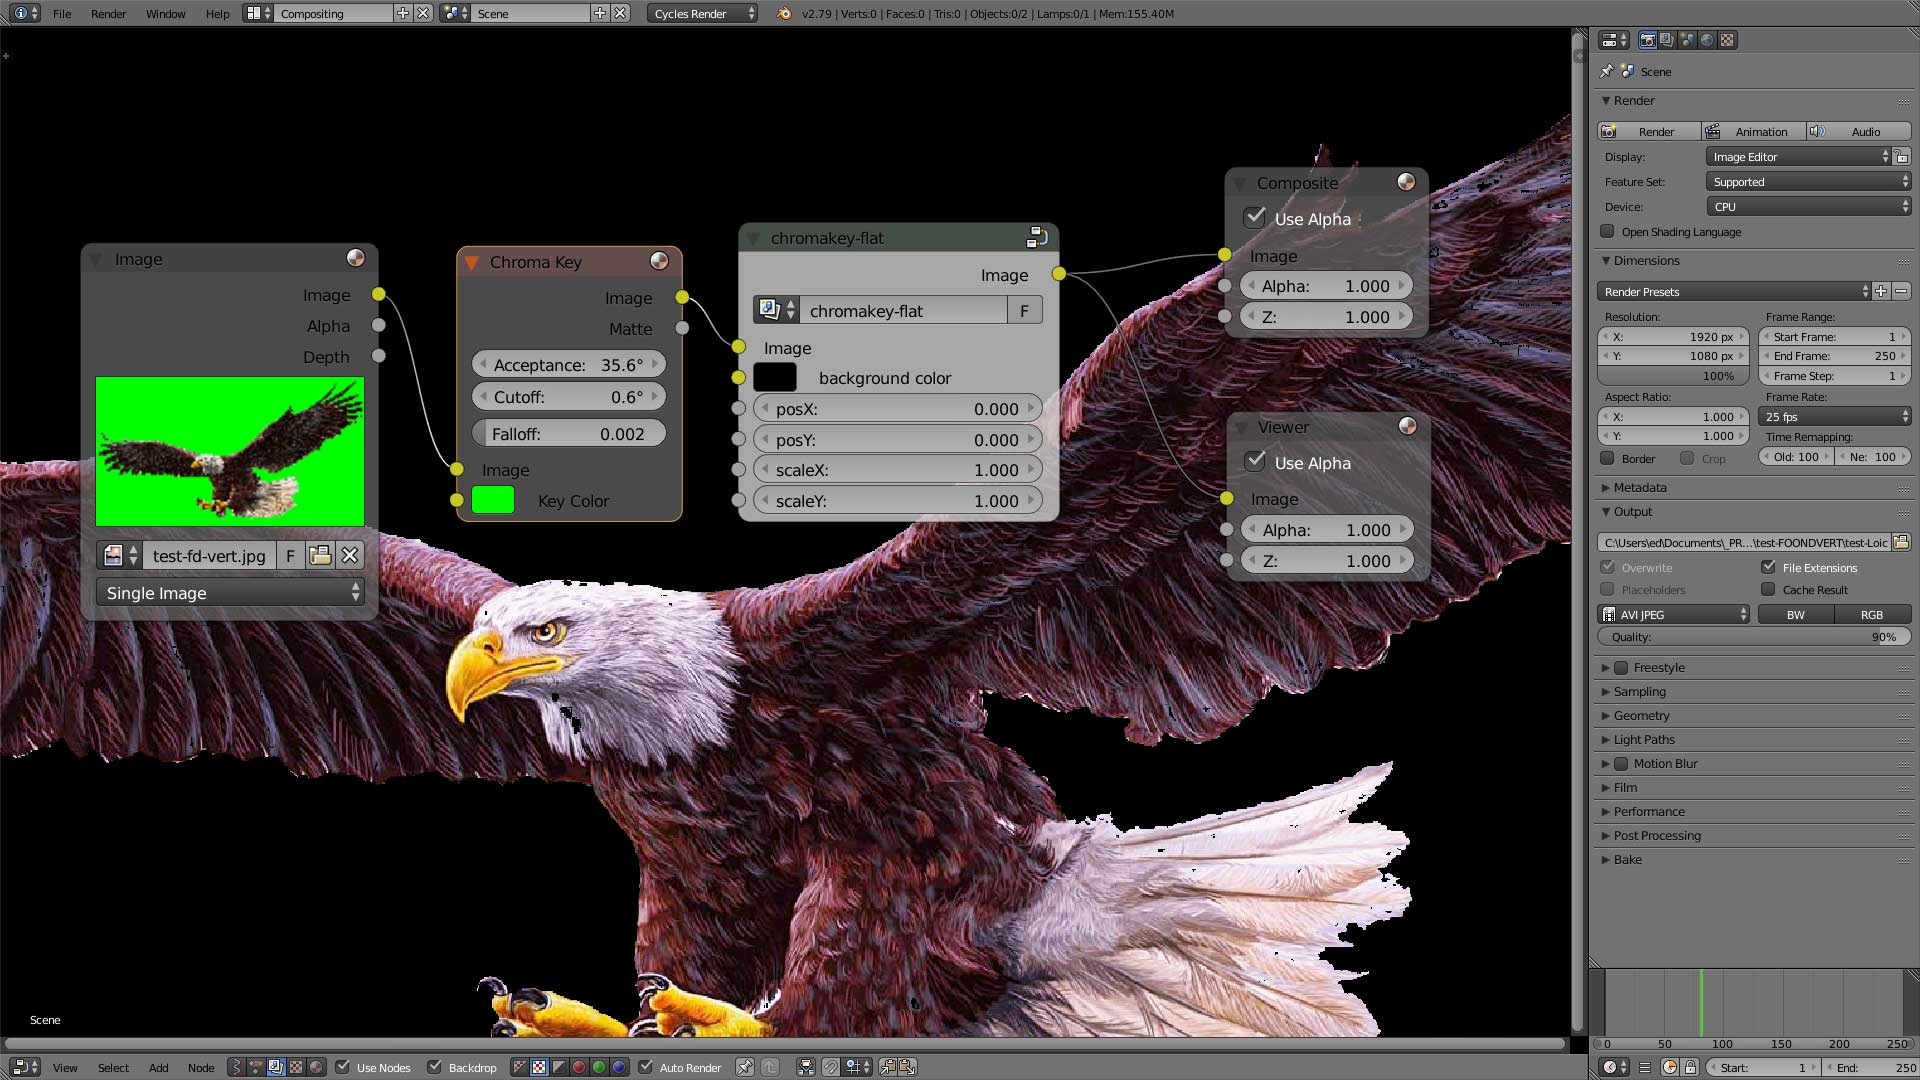Toggle timeline range lock icon
1920x1080 pixels.
(x=1690, y=1067)
